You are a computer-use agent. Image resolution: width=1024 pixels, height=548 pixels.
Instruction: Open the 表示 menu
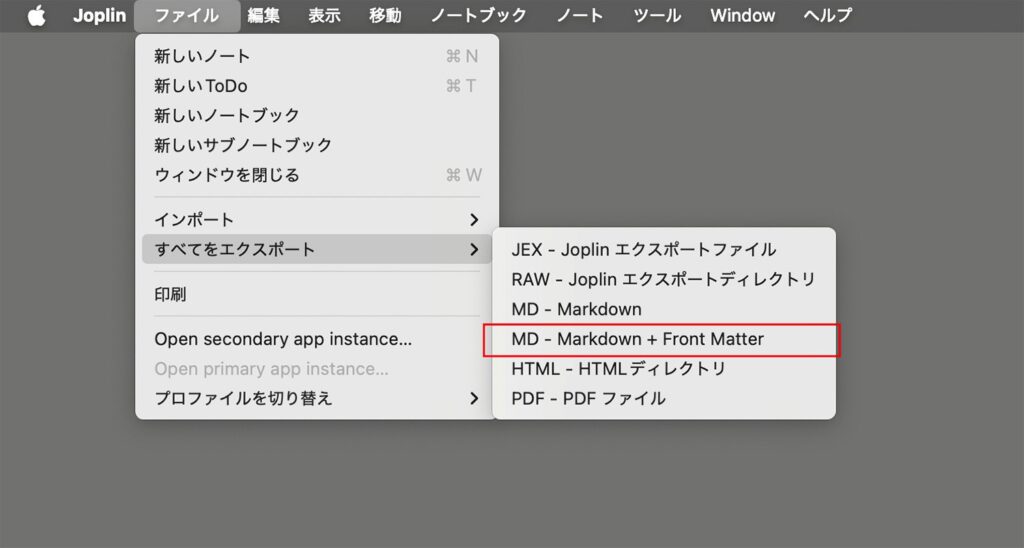(324, 15)
